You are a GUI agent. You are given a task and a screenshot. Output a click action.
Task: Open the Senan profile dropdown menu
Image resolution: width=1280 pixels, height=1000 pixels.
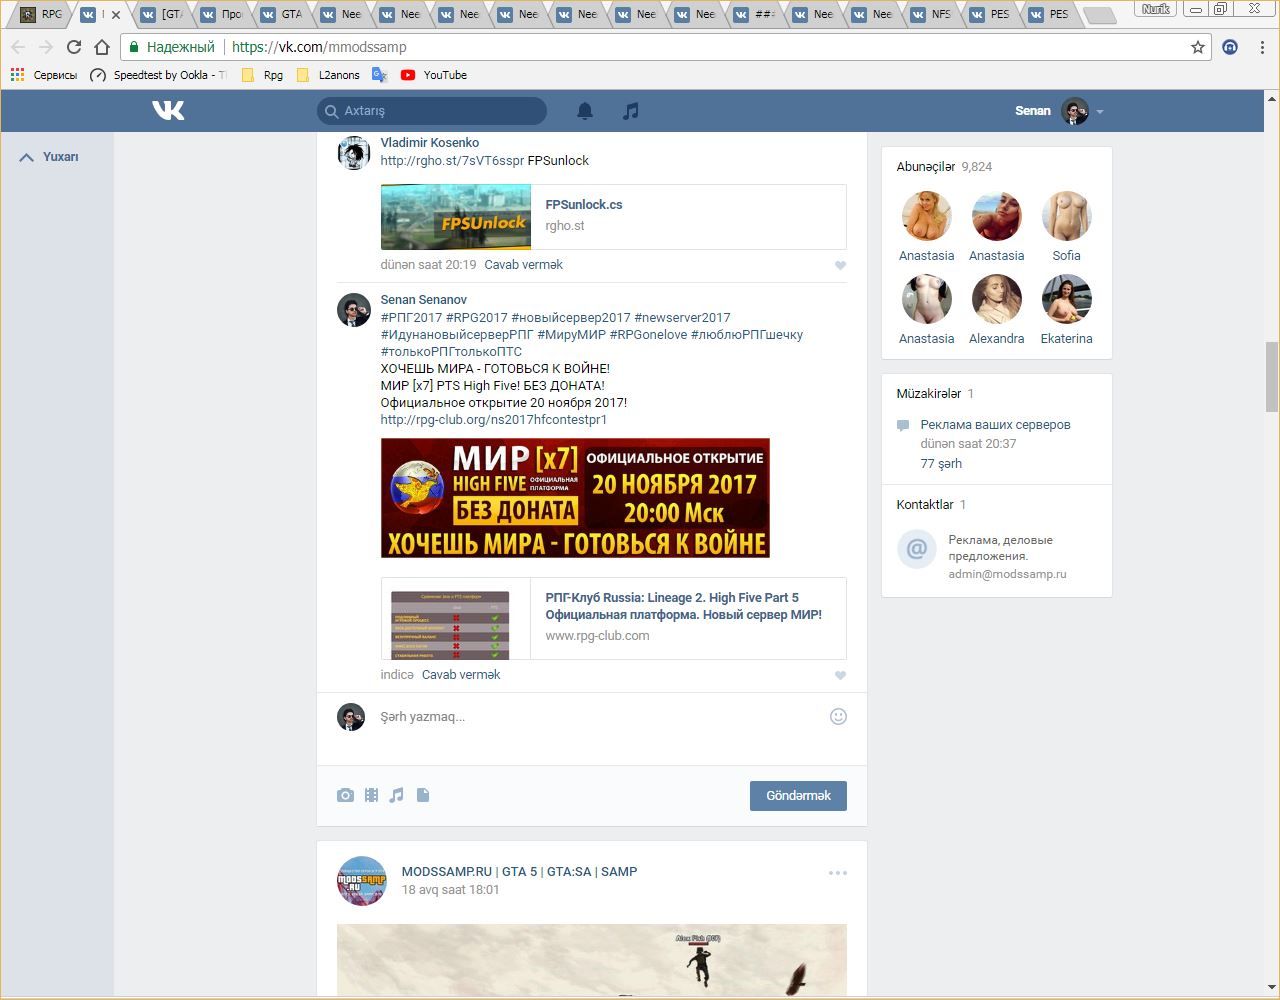pos(1099,111)
